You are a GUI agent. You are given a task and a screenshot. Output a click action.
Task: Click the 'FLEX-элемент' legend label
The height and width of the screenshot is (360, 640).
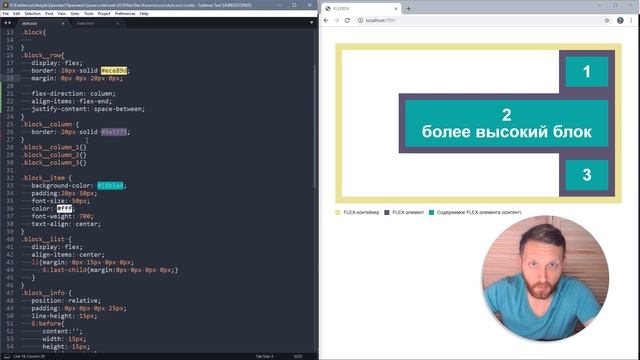(x=408, y=212)
